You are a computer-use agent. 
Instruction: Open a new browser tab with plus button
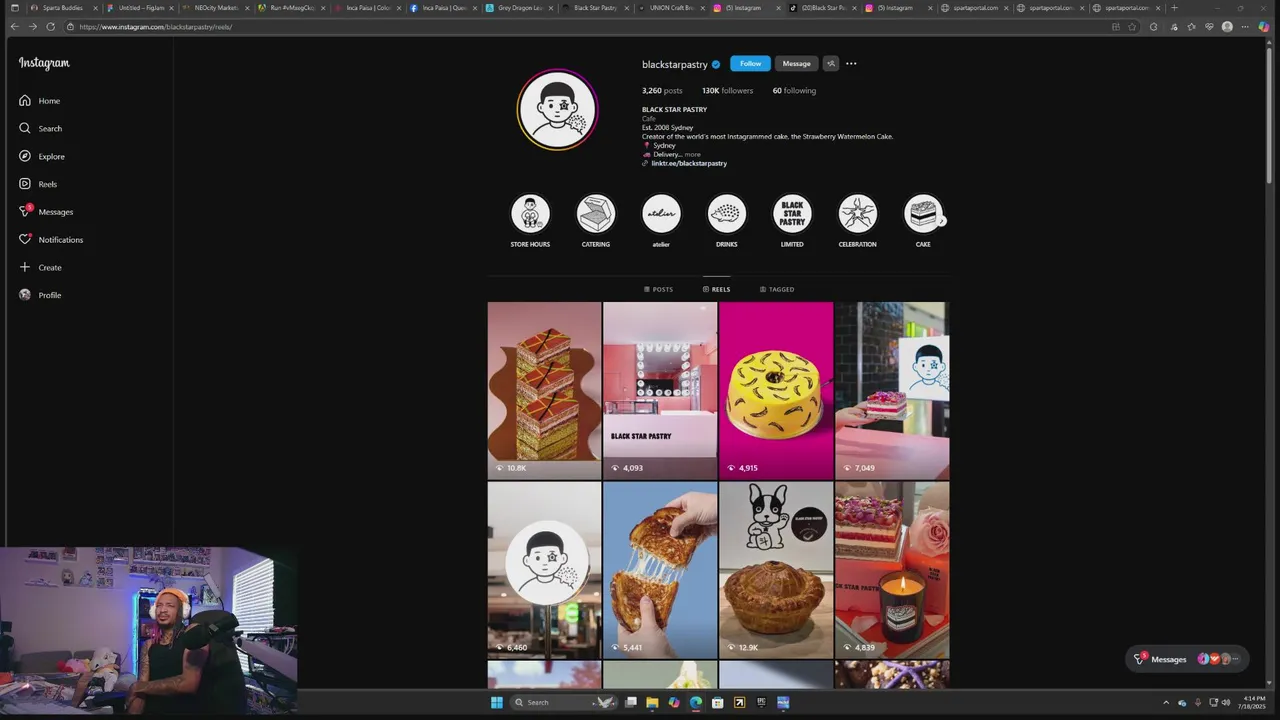(1174, 8)
